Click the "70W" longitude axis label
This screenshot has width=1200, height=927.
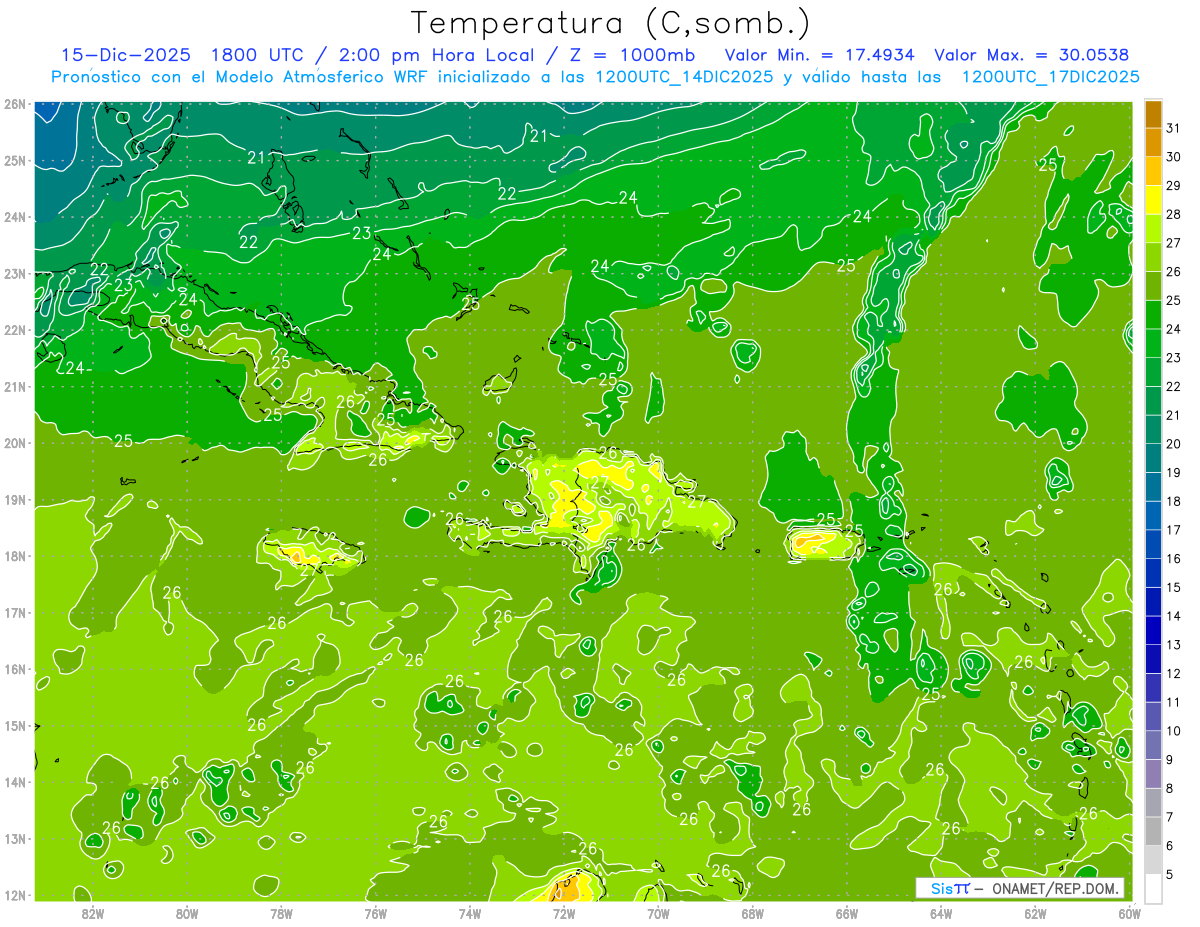coord(658,913)
